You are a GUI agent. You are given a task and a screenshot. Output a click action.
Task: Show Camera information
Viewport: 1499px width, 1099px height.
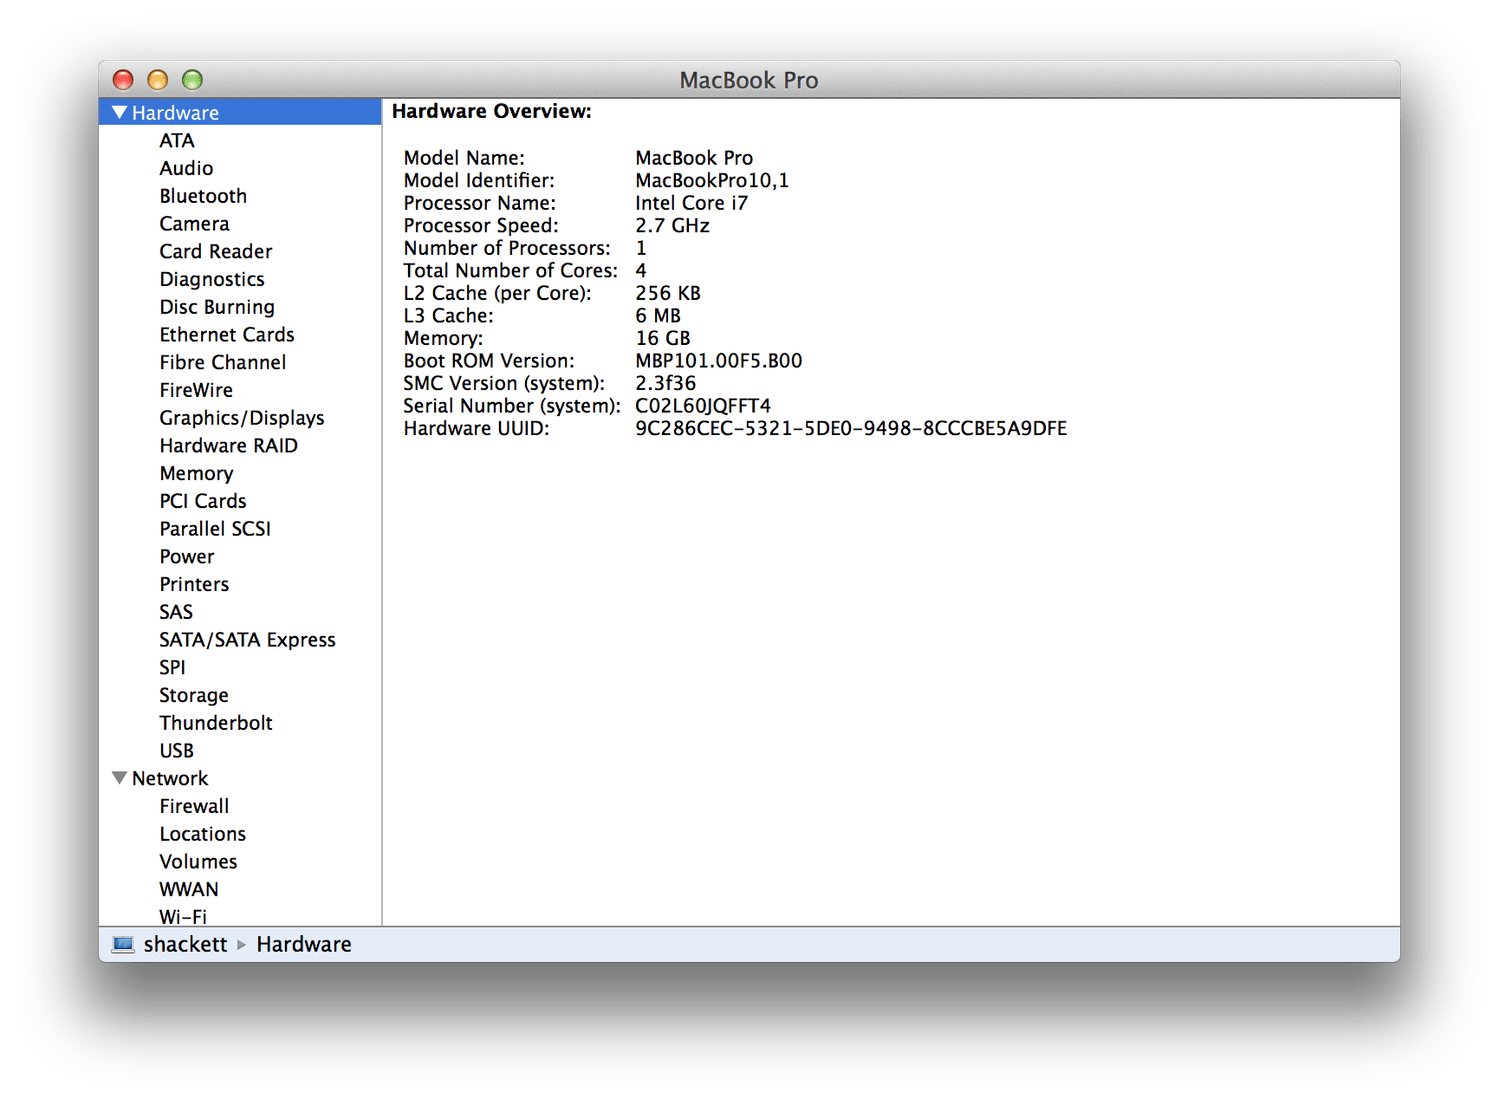pyautogui.click(x=194, y=224)
